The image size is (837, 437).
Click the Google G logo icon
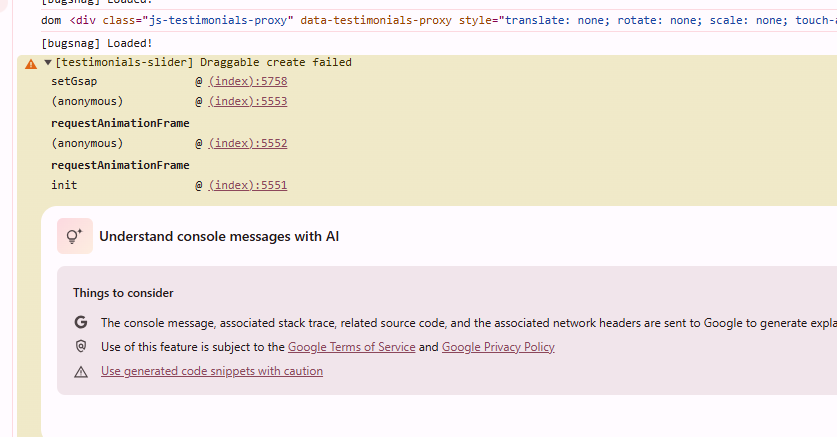pyautogui.click(x=81, y=322)
